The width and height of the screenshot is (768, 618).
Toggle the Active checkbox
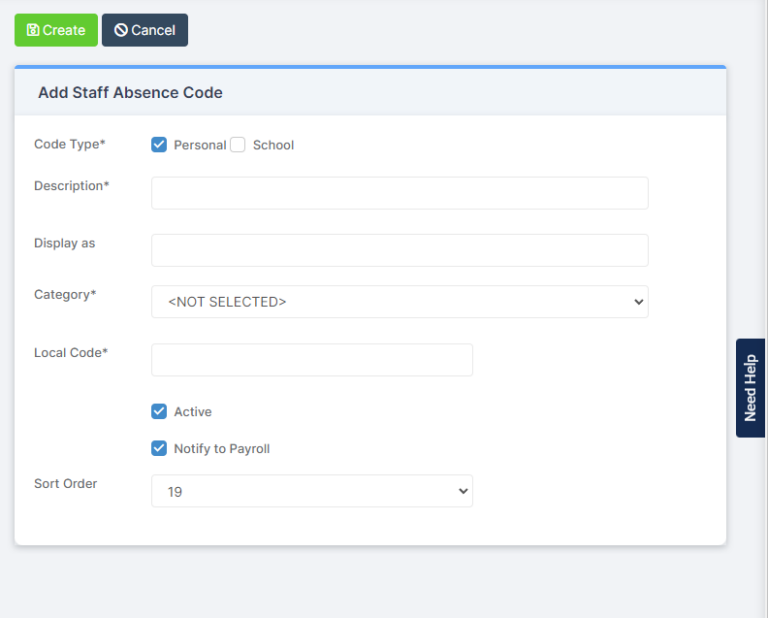[159, 411]
